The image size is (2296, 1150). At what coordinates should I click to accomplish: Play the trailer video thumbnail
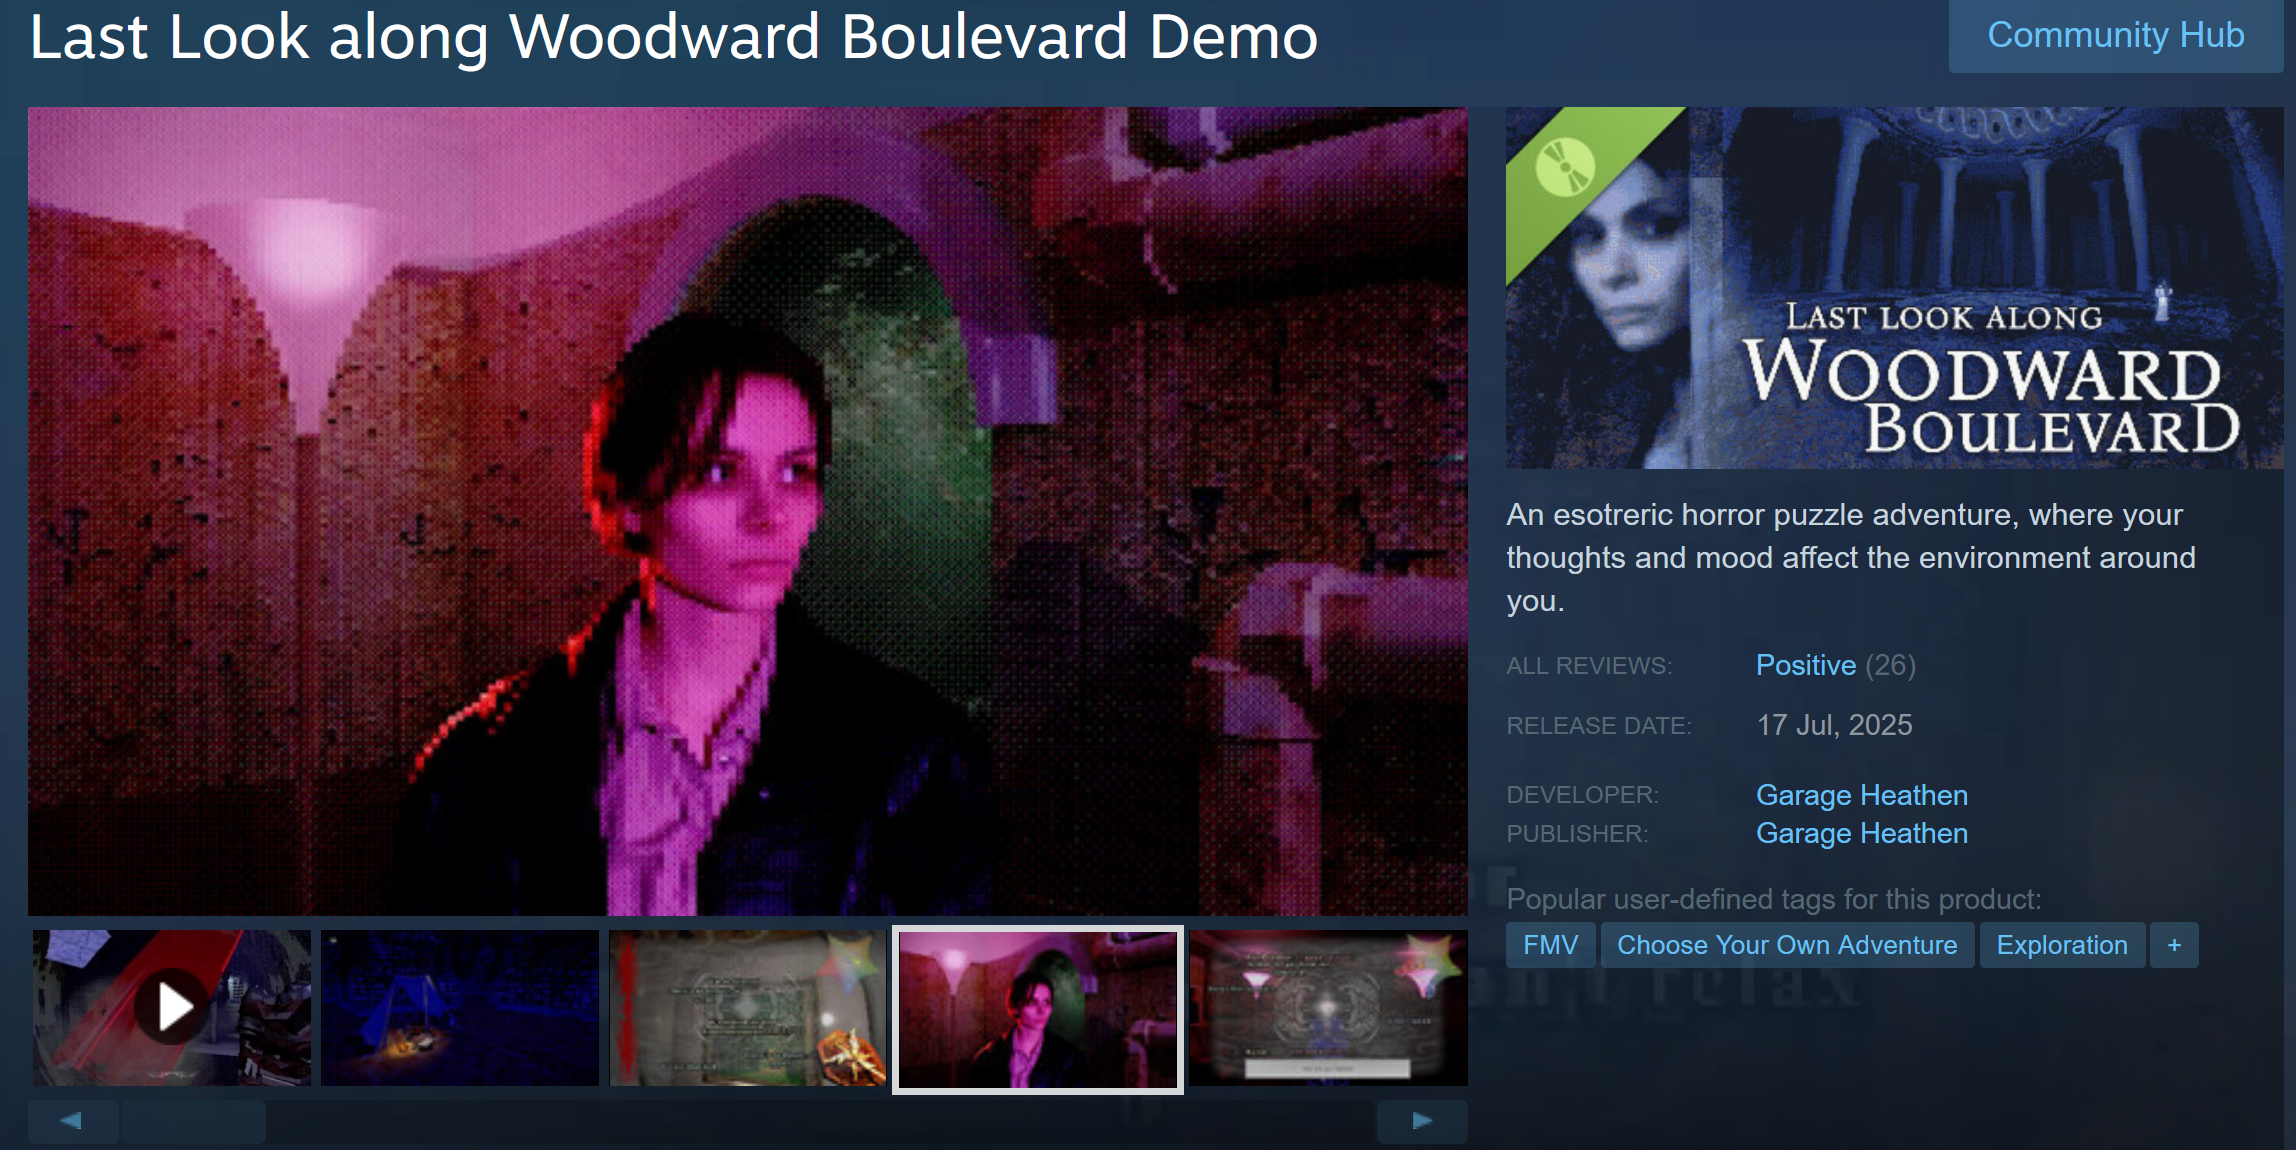172,1008
